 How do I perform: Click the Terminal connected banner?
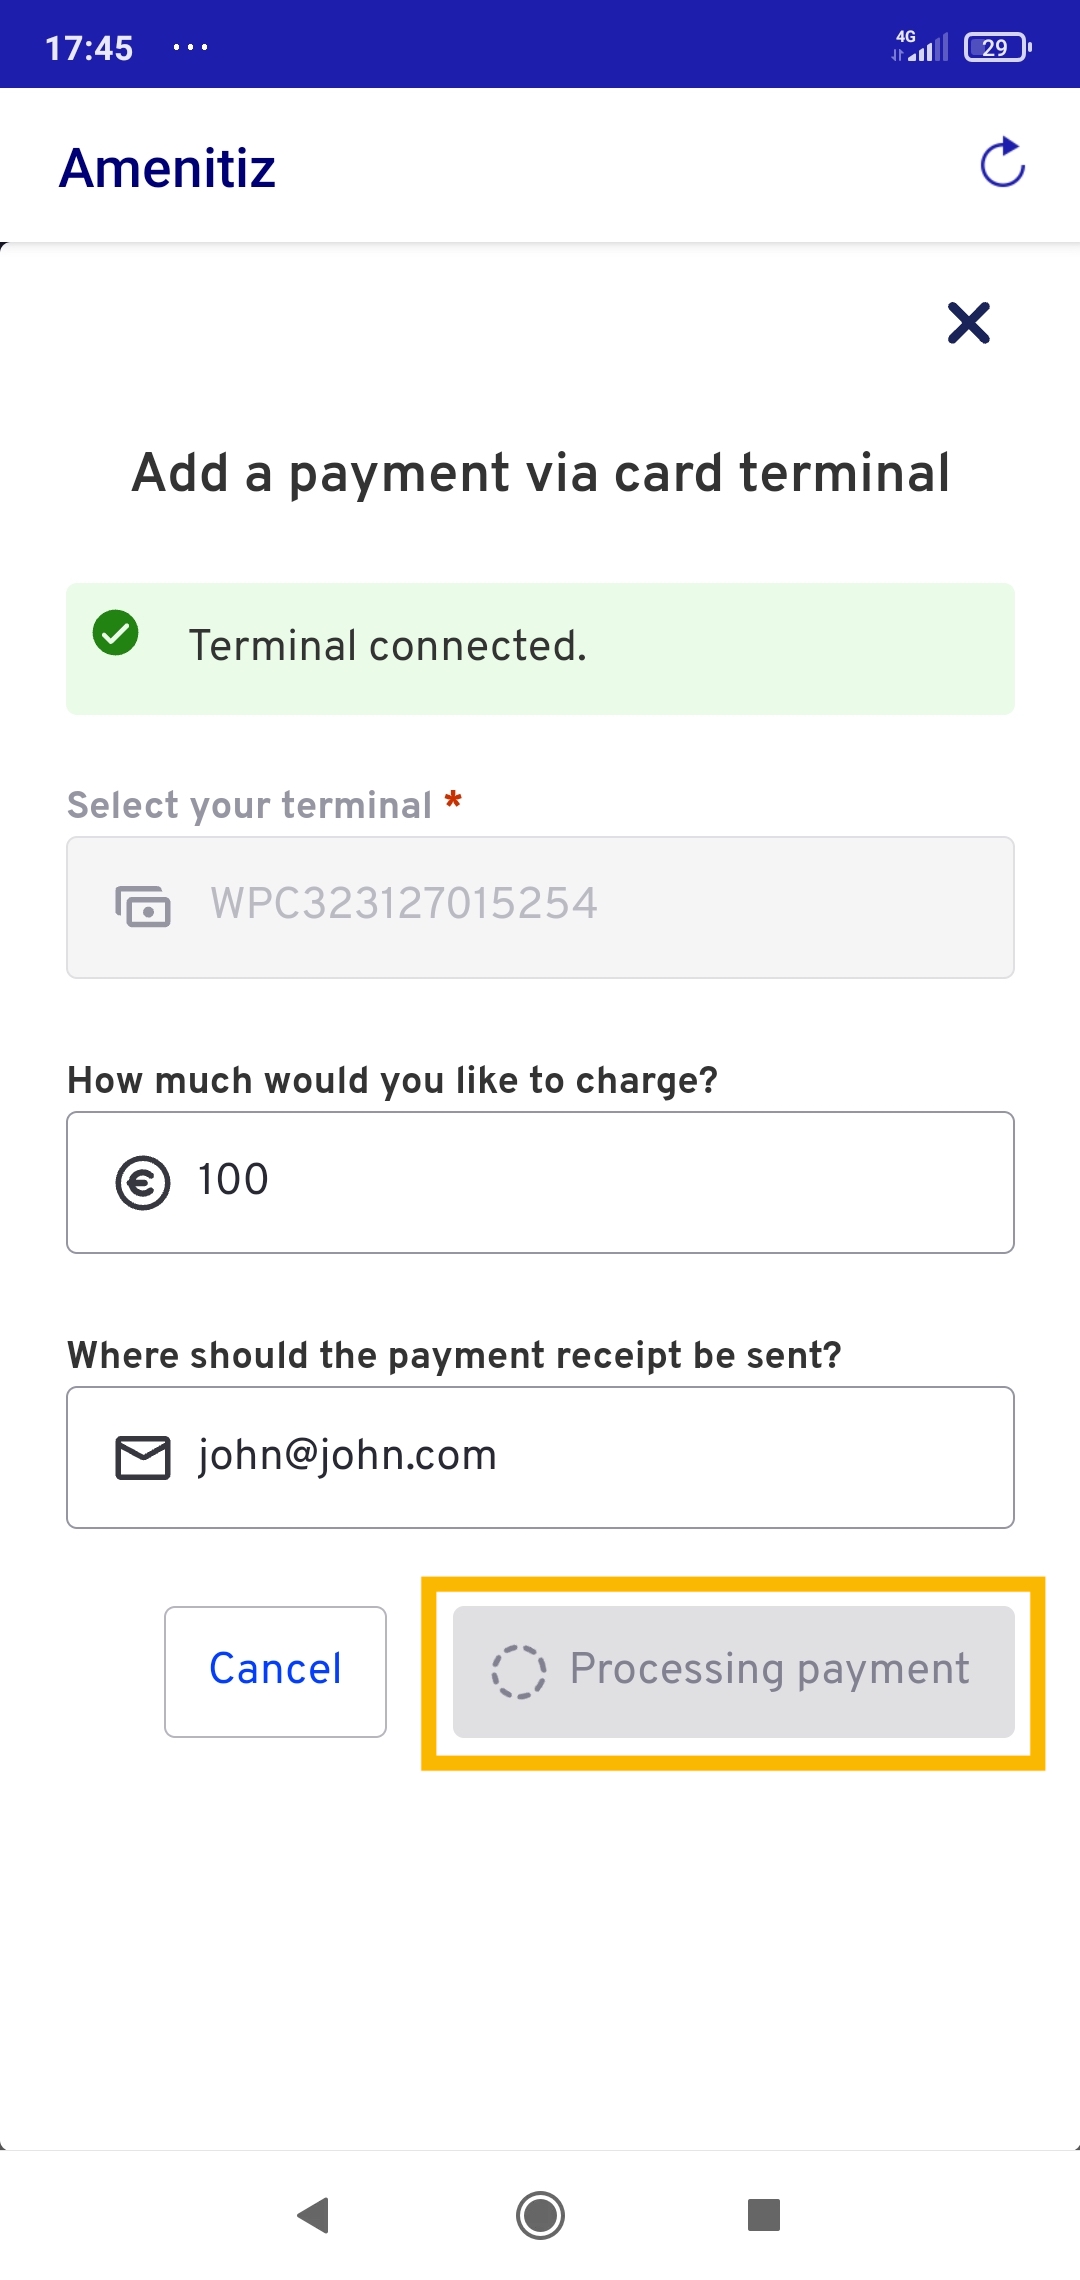[x=540, y=648]
